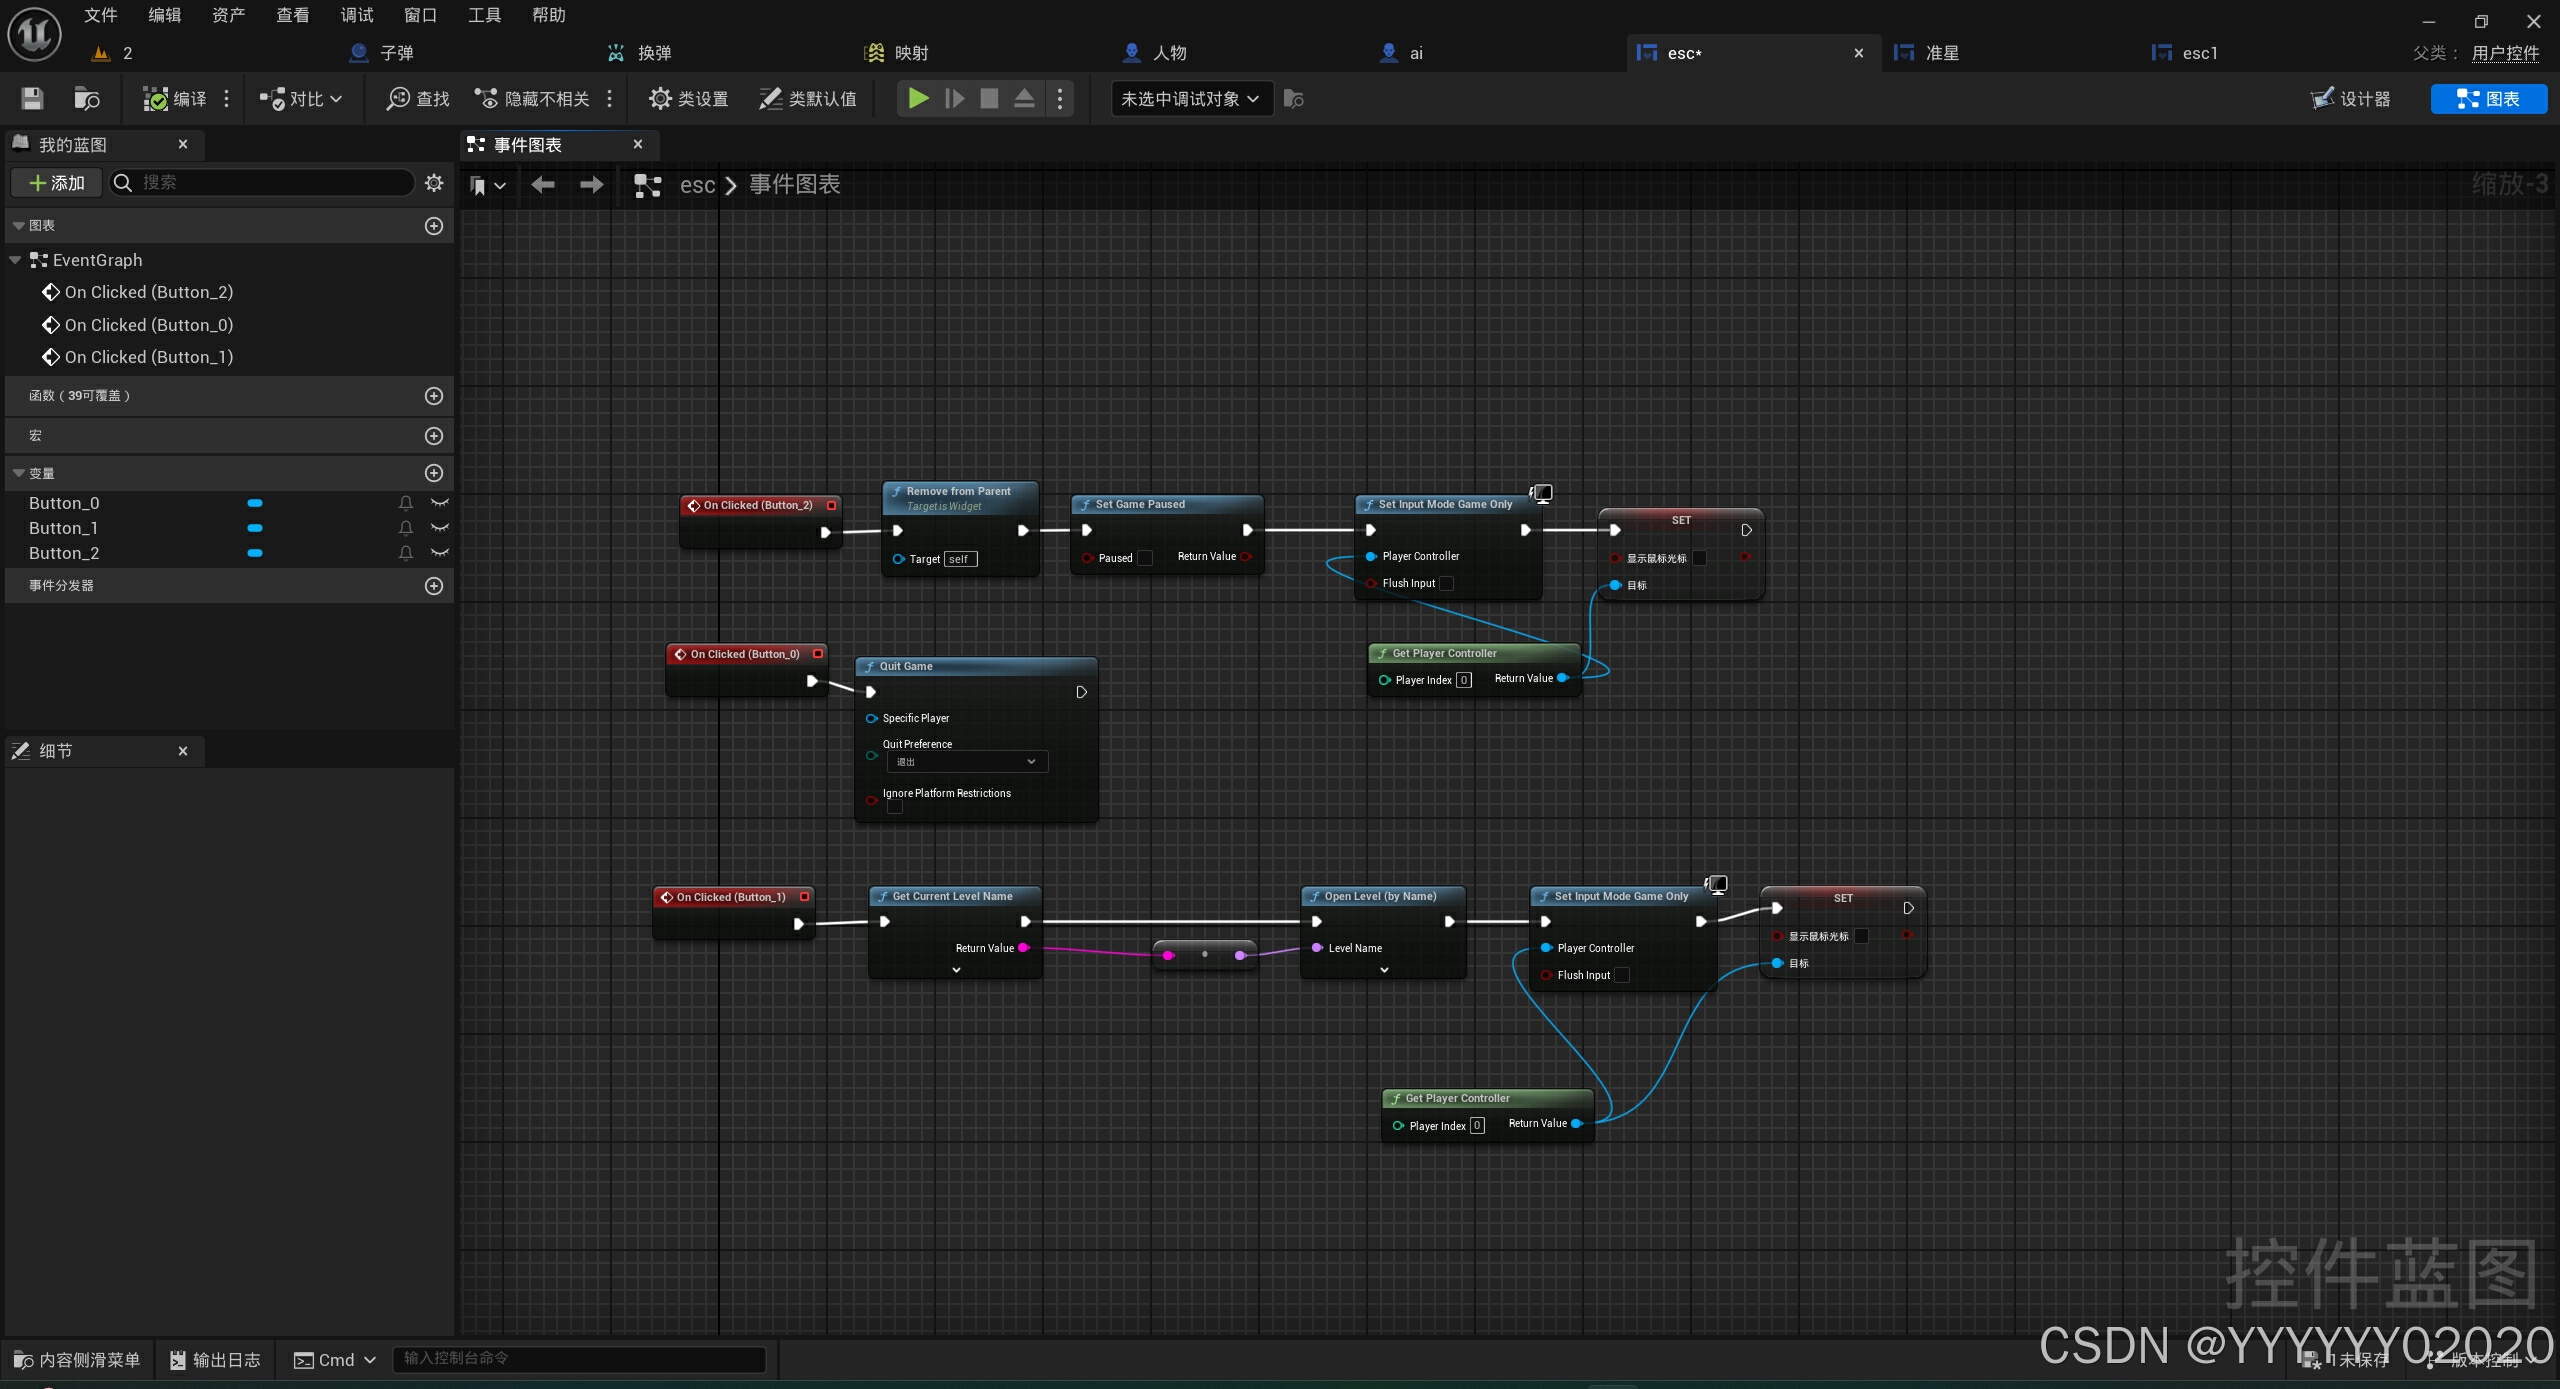Open the Quit Preference dropdown
This screenshot has width=2560, height=1389.
click(966, 762)
